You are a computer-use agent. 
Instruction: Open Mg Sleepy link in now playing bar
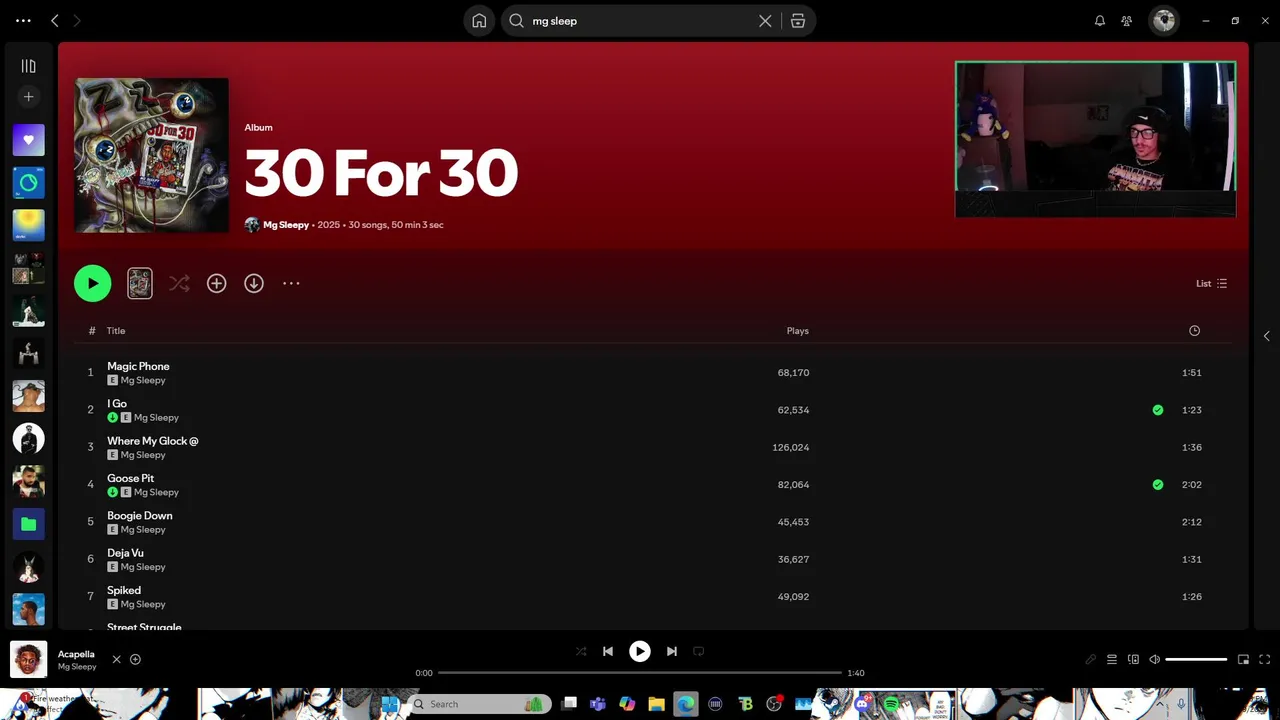point(77,667)
